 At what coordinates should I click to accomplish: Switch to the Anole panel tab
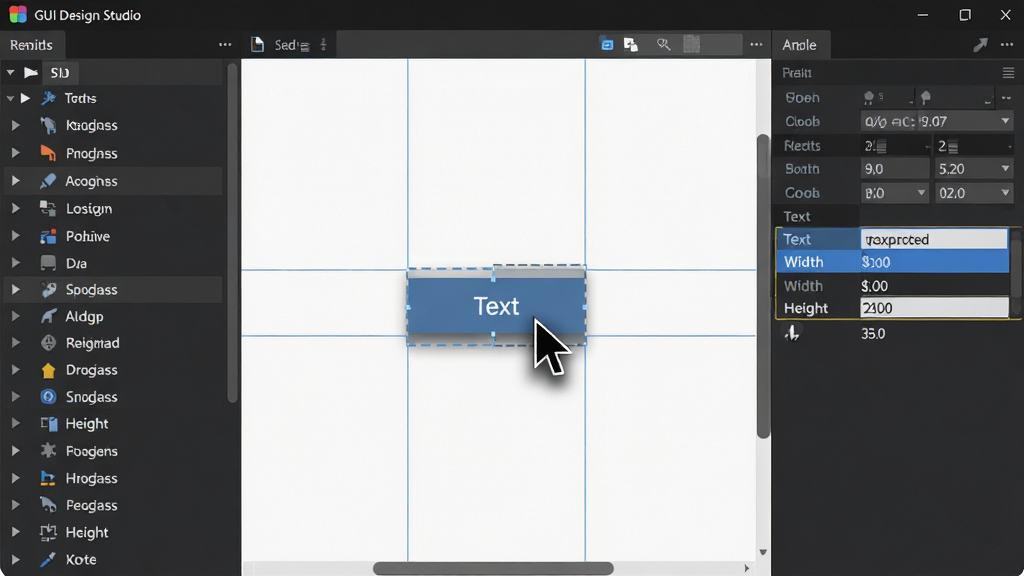[800, 45]
